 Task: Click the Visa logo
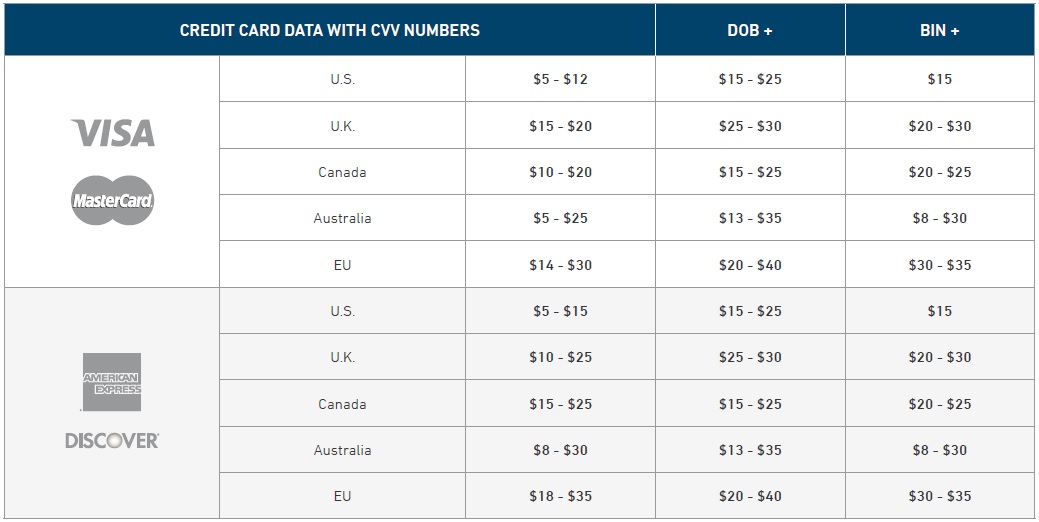(x=113, y=133)
